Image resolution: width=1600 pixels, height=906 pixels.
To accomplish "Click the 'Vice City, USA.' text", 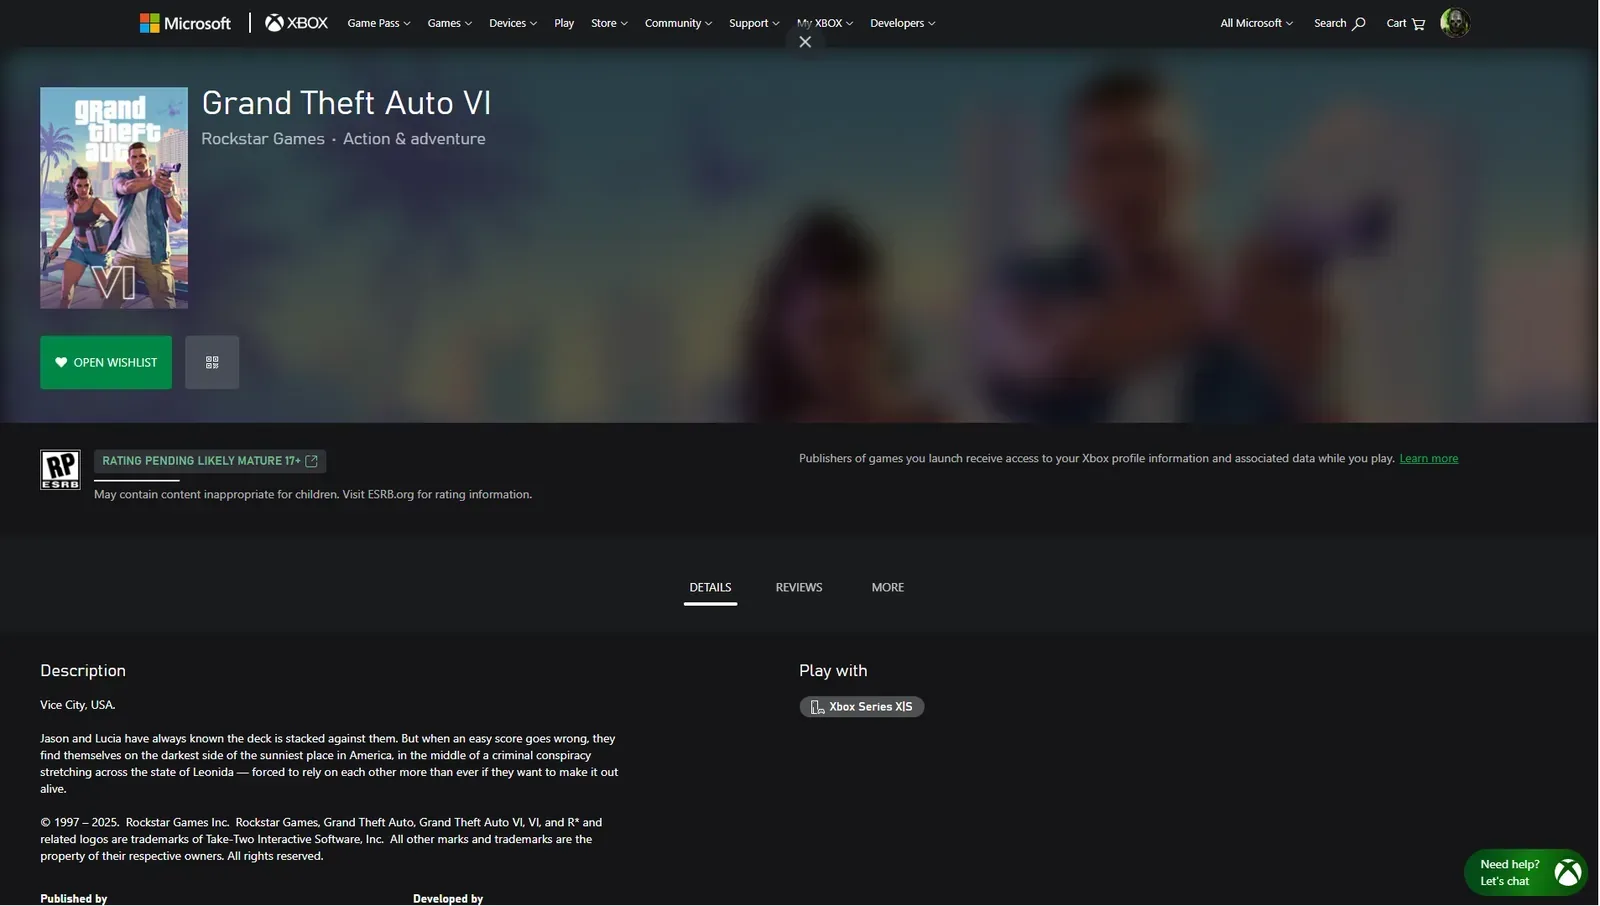I will tap(78, 705).
